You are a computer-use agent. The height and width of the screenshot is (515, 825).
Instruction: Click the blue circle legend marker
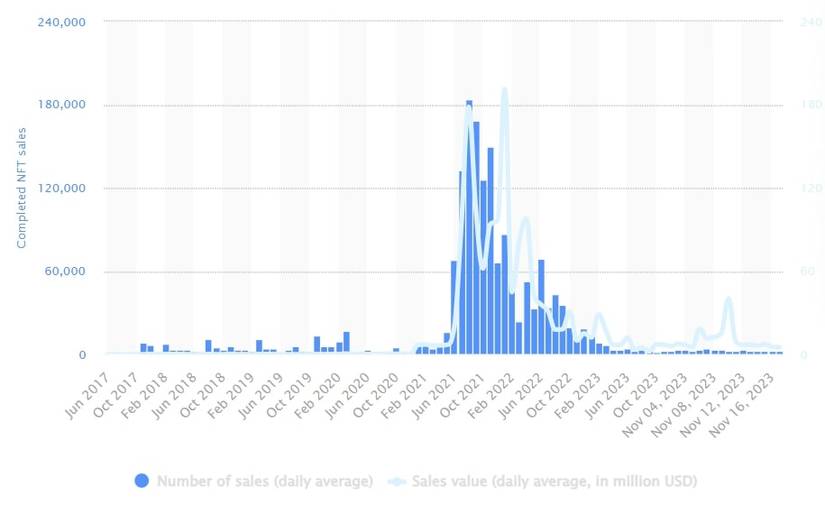pyautogui.click(x=142, y=480)
